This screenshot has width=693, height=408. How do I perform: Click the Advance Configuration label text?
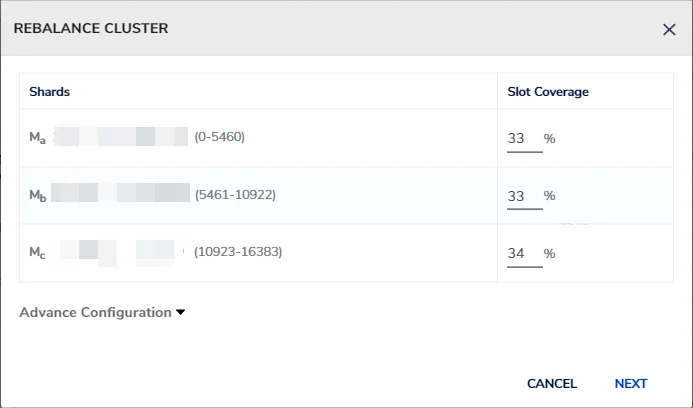tap(95, 312)
